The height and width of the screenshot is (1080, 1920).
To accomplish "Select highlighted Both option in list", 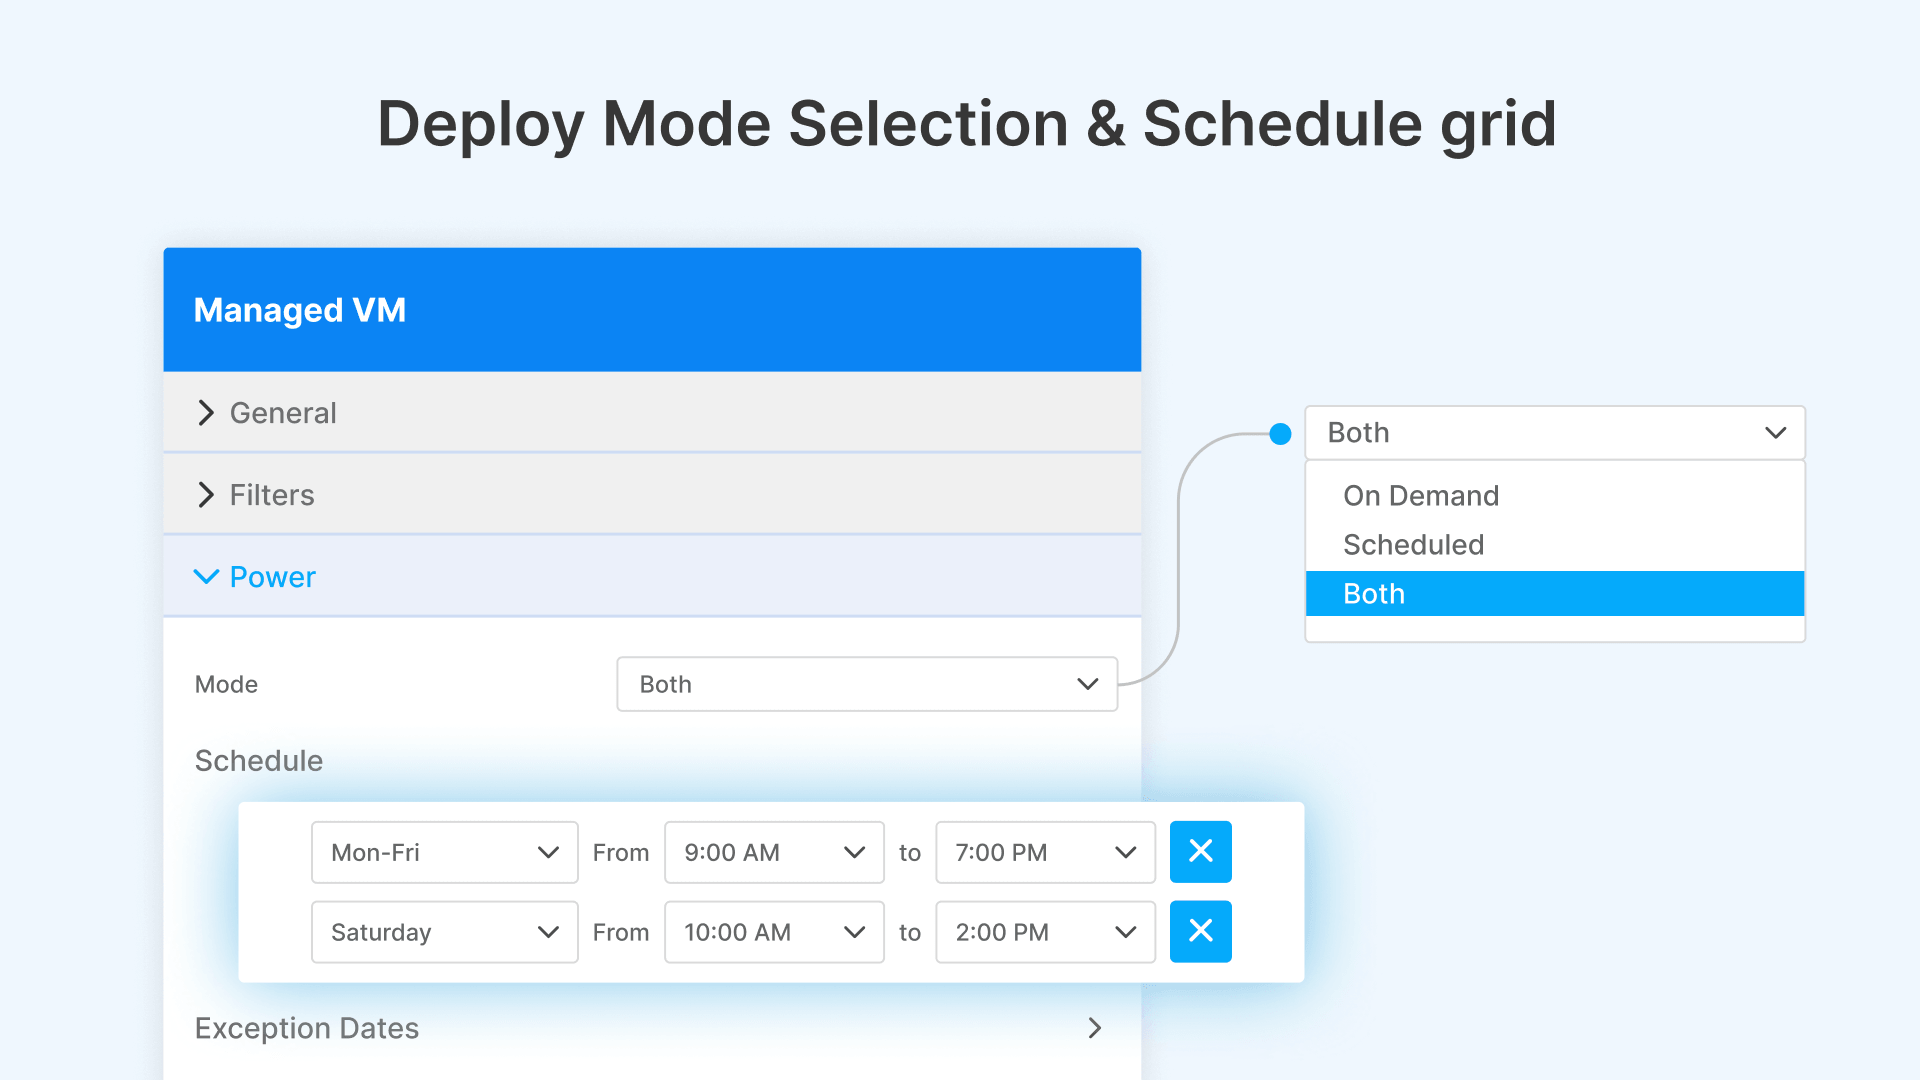I will 1555,594.
